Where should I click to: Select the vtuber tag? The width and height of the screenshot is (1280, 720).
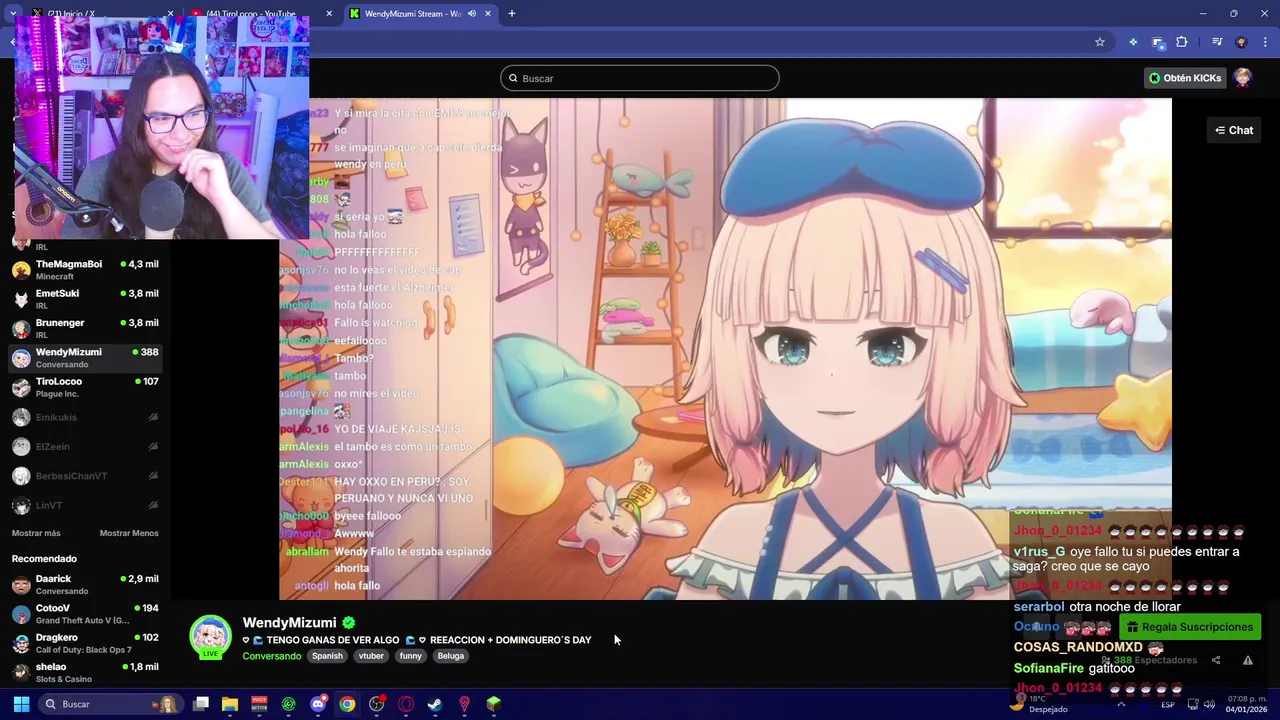tap(371, 656)
